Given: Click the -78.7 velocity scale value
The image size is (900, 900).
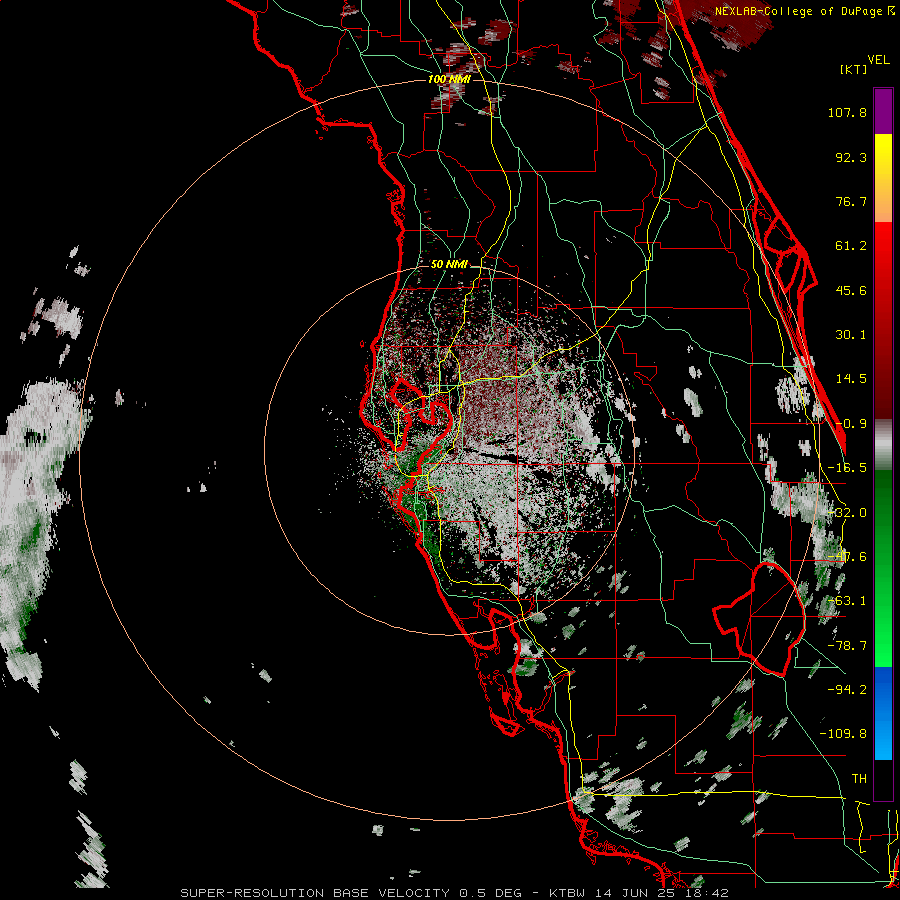Looking at the screenshot, I should click(x=847, y=646).
